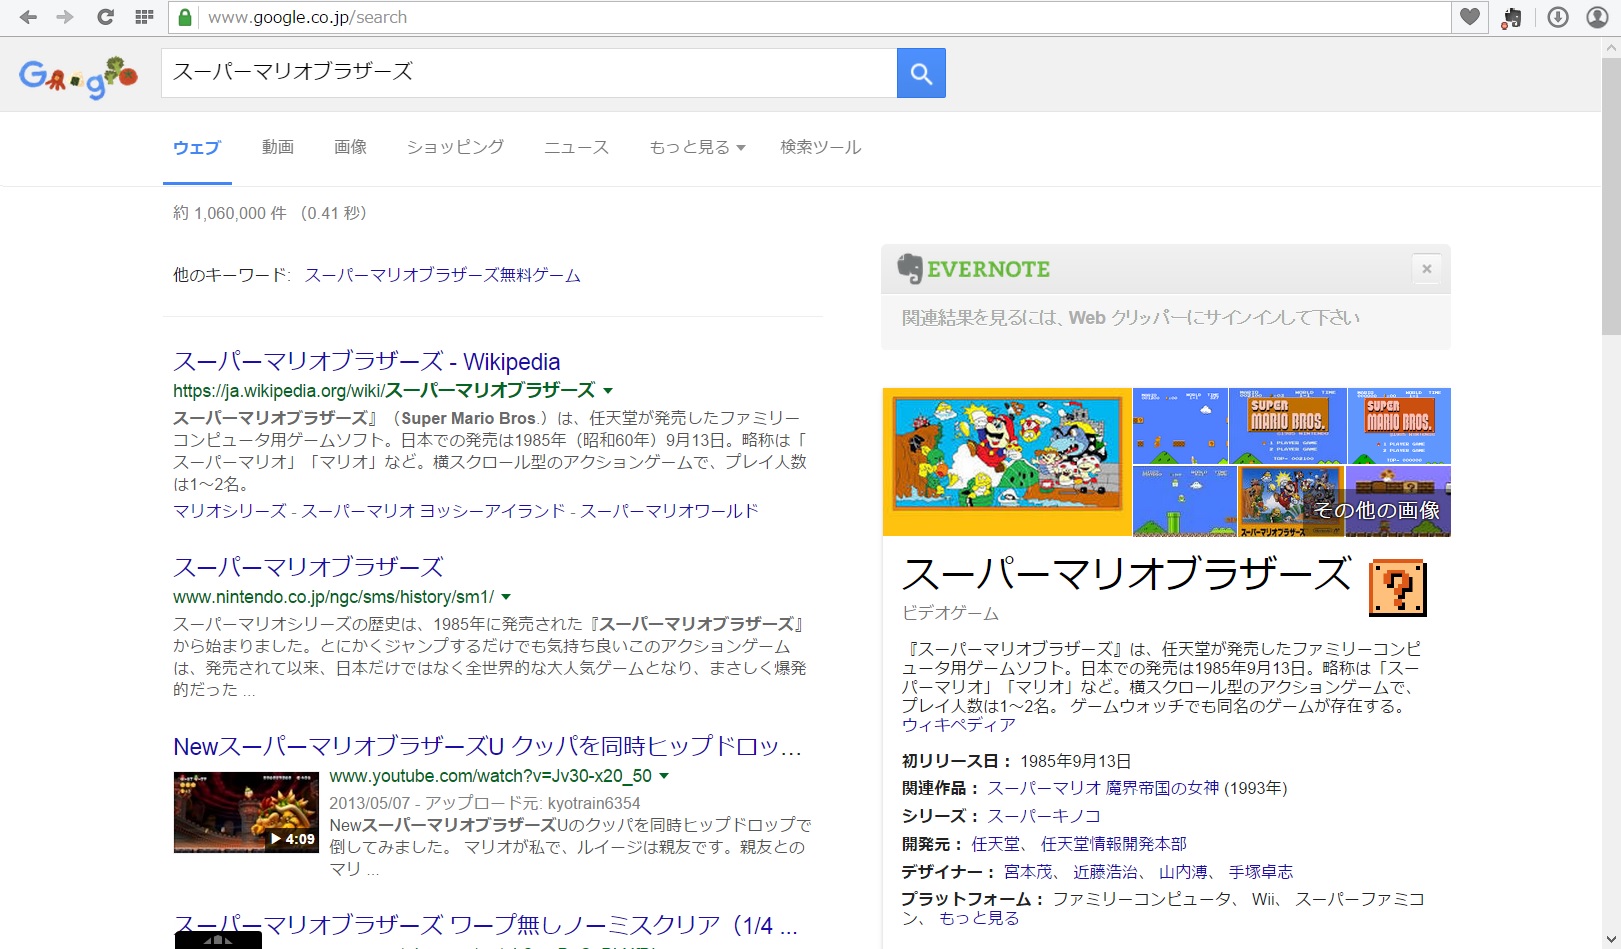The image size is (1621, 949).
Task: Open the 宮本茂 designer link
Action: 1028,872
